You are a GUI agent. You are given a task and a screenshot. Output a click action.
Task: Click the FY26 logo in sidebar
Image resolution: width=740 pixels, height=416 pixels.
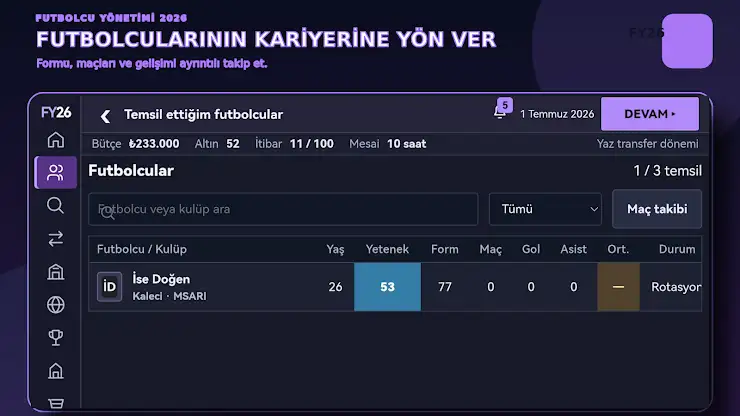(56, 112)
